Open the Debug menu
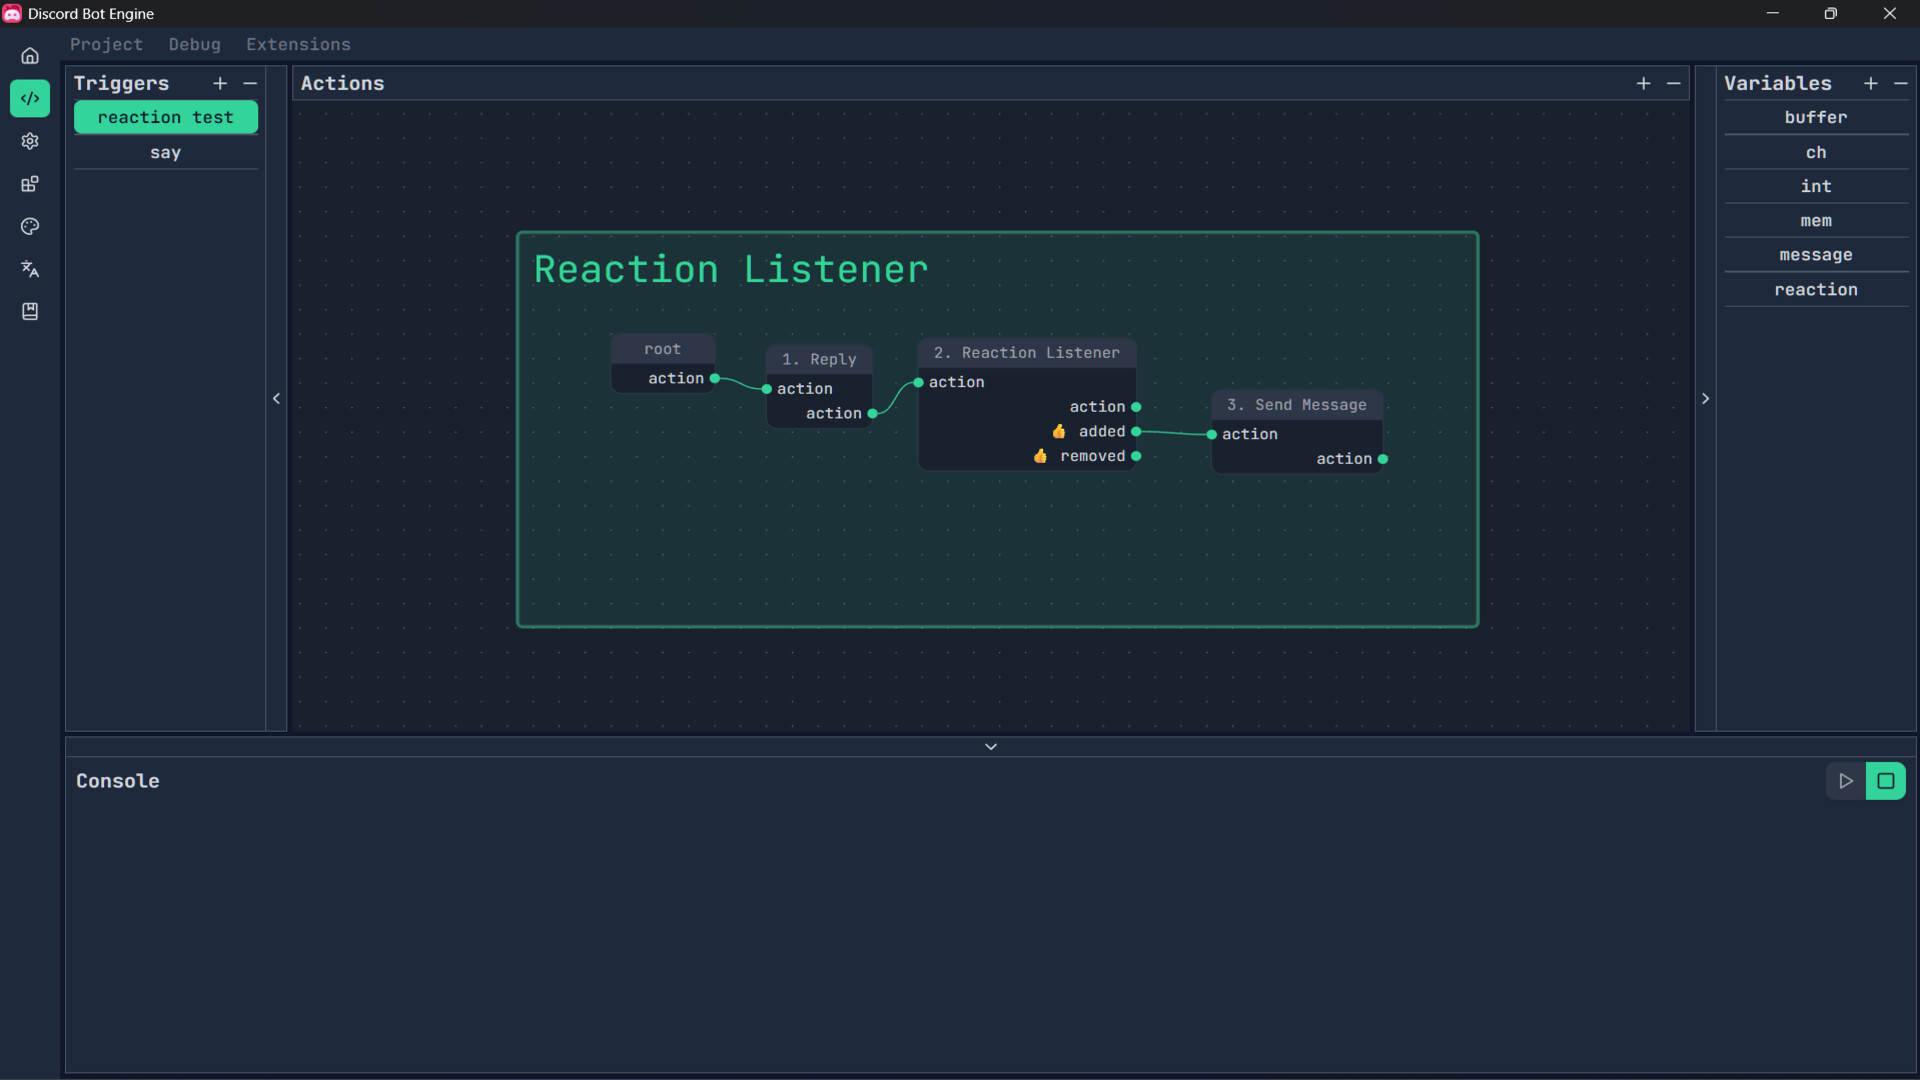This screenshot has width=1920, height=1080. [x=194, y=44]
